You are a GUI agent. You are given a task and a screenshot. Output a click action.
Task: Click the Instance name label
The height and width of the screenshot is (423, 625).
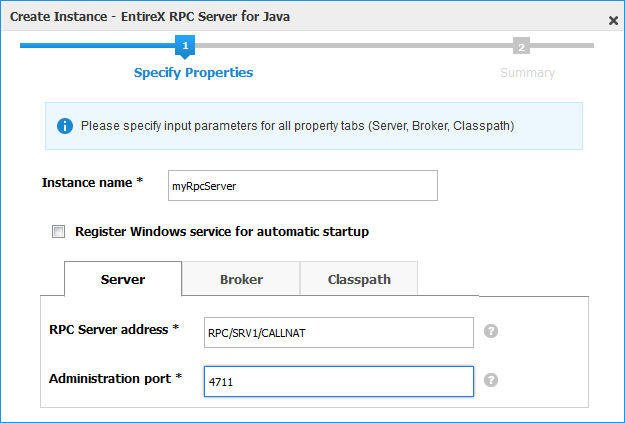[x=92, y=182]
